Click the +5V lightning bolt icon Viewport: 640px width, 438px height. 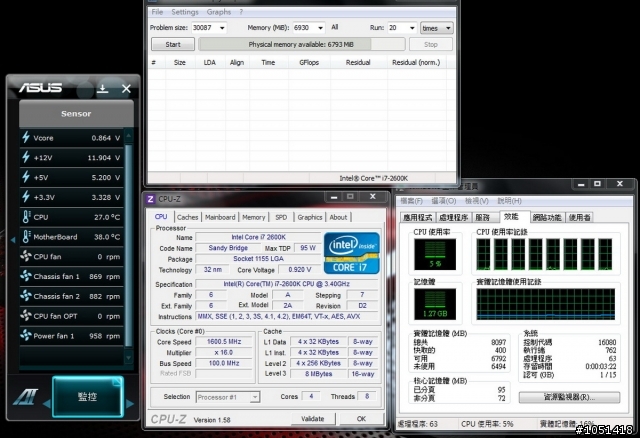point(26,177)
